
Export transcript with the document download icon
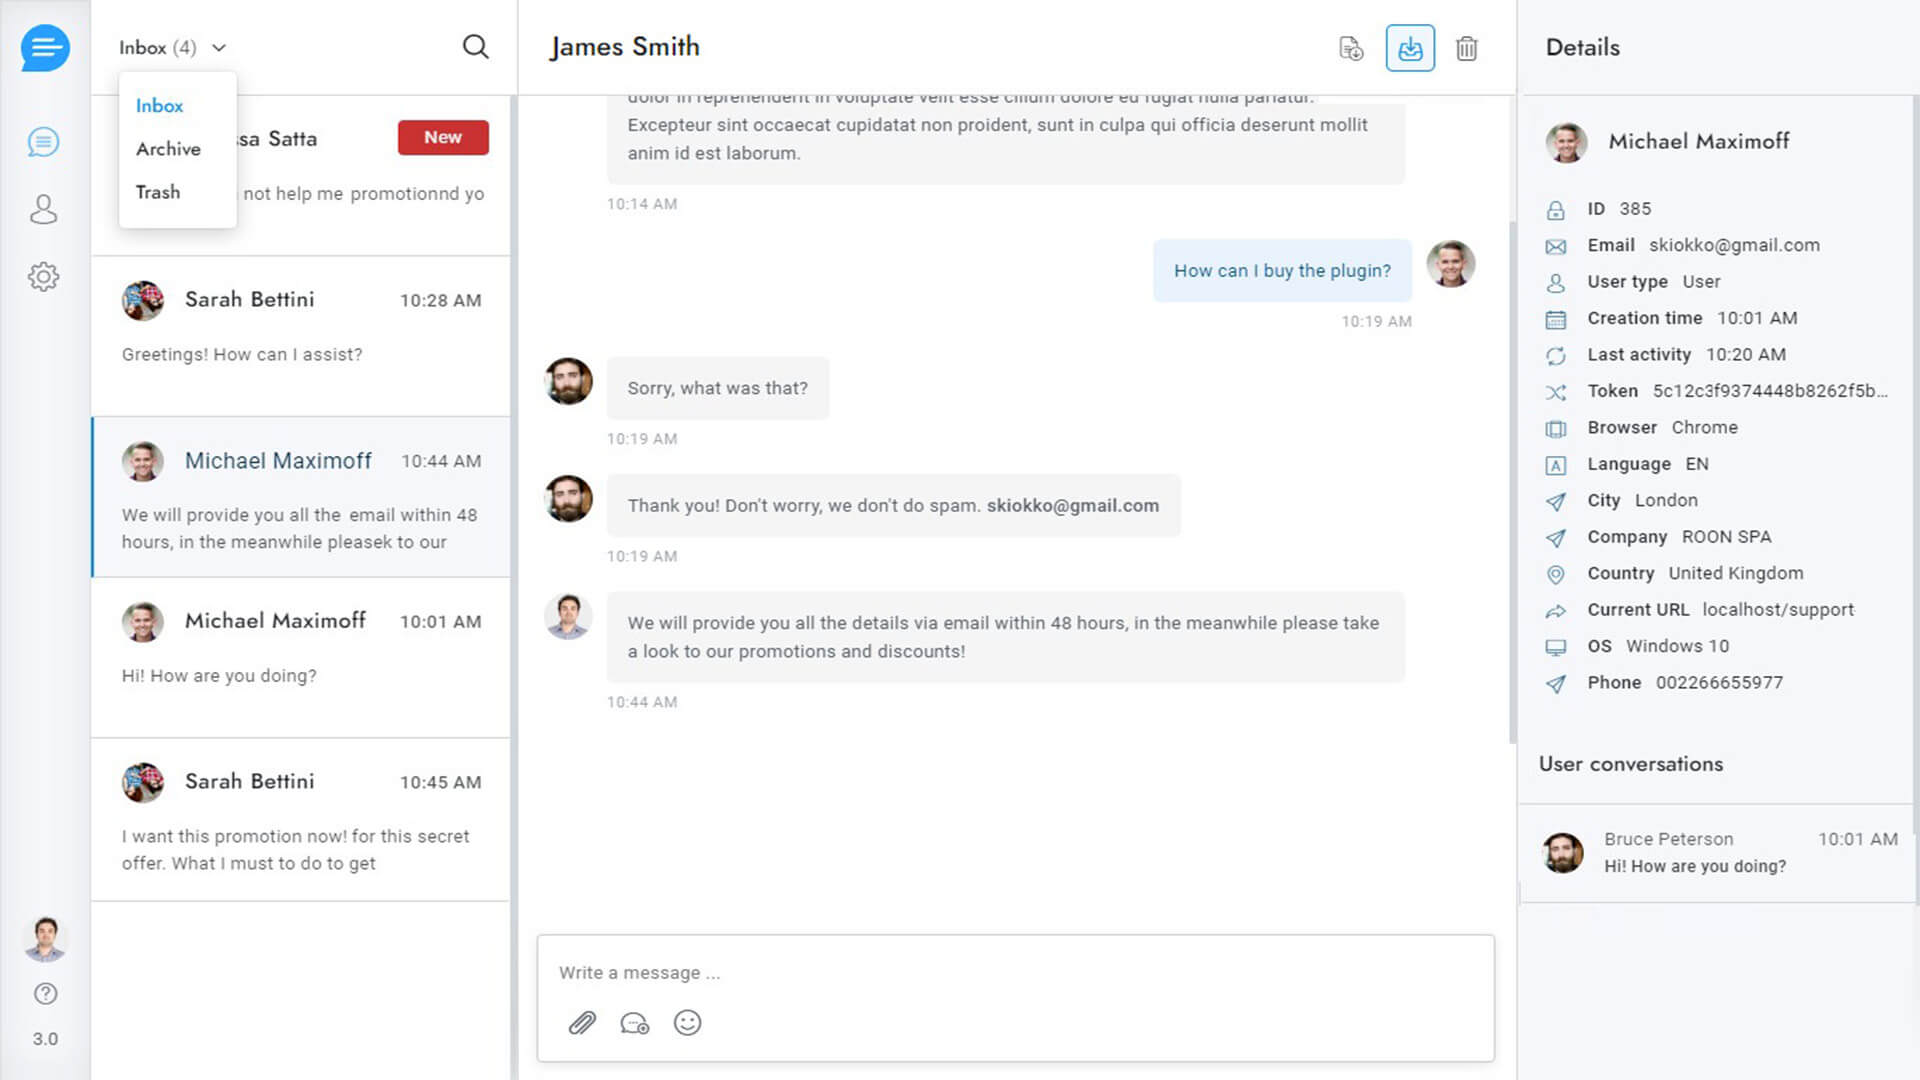coord(1351,47)
